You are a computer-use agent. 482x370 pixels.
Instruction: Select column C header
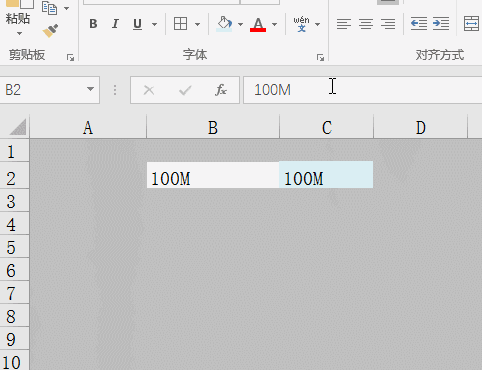(327, 127)
